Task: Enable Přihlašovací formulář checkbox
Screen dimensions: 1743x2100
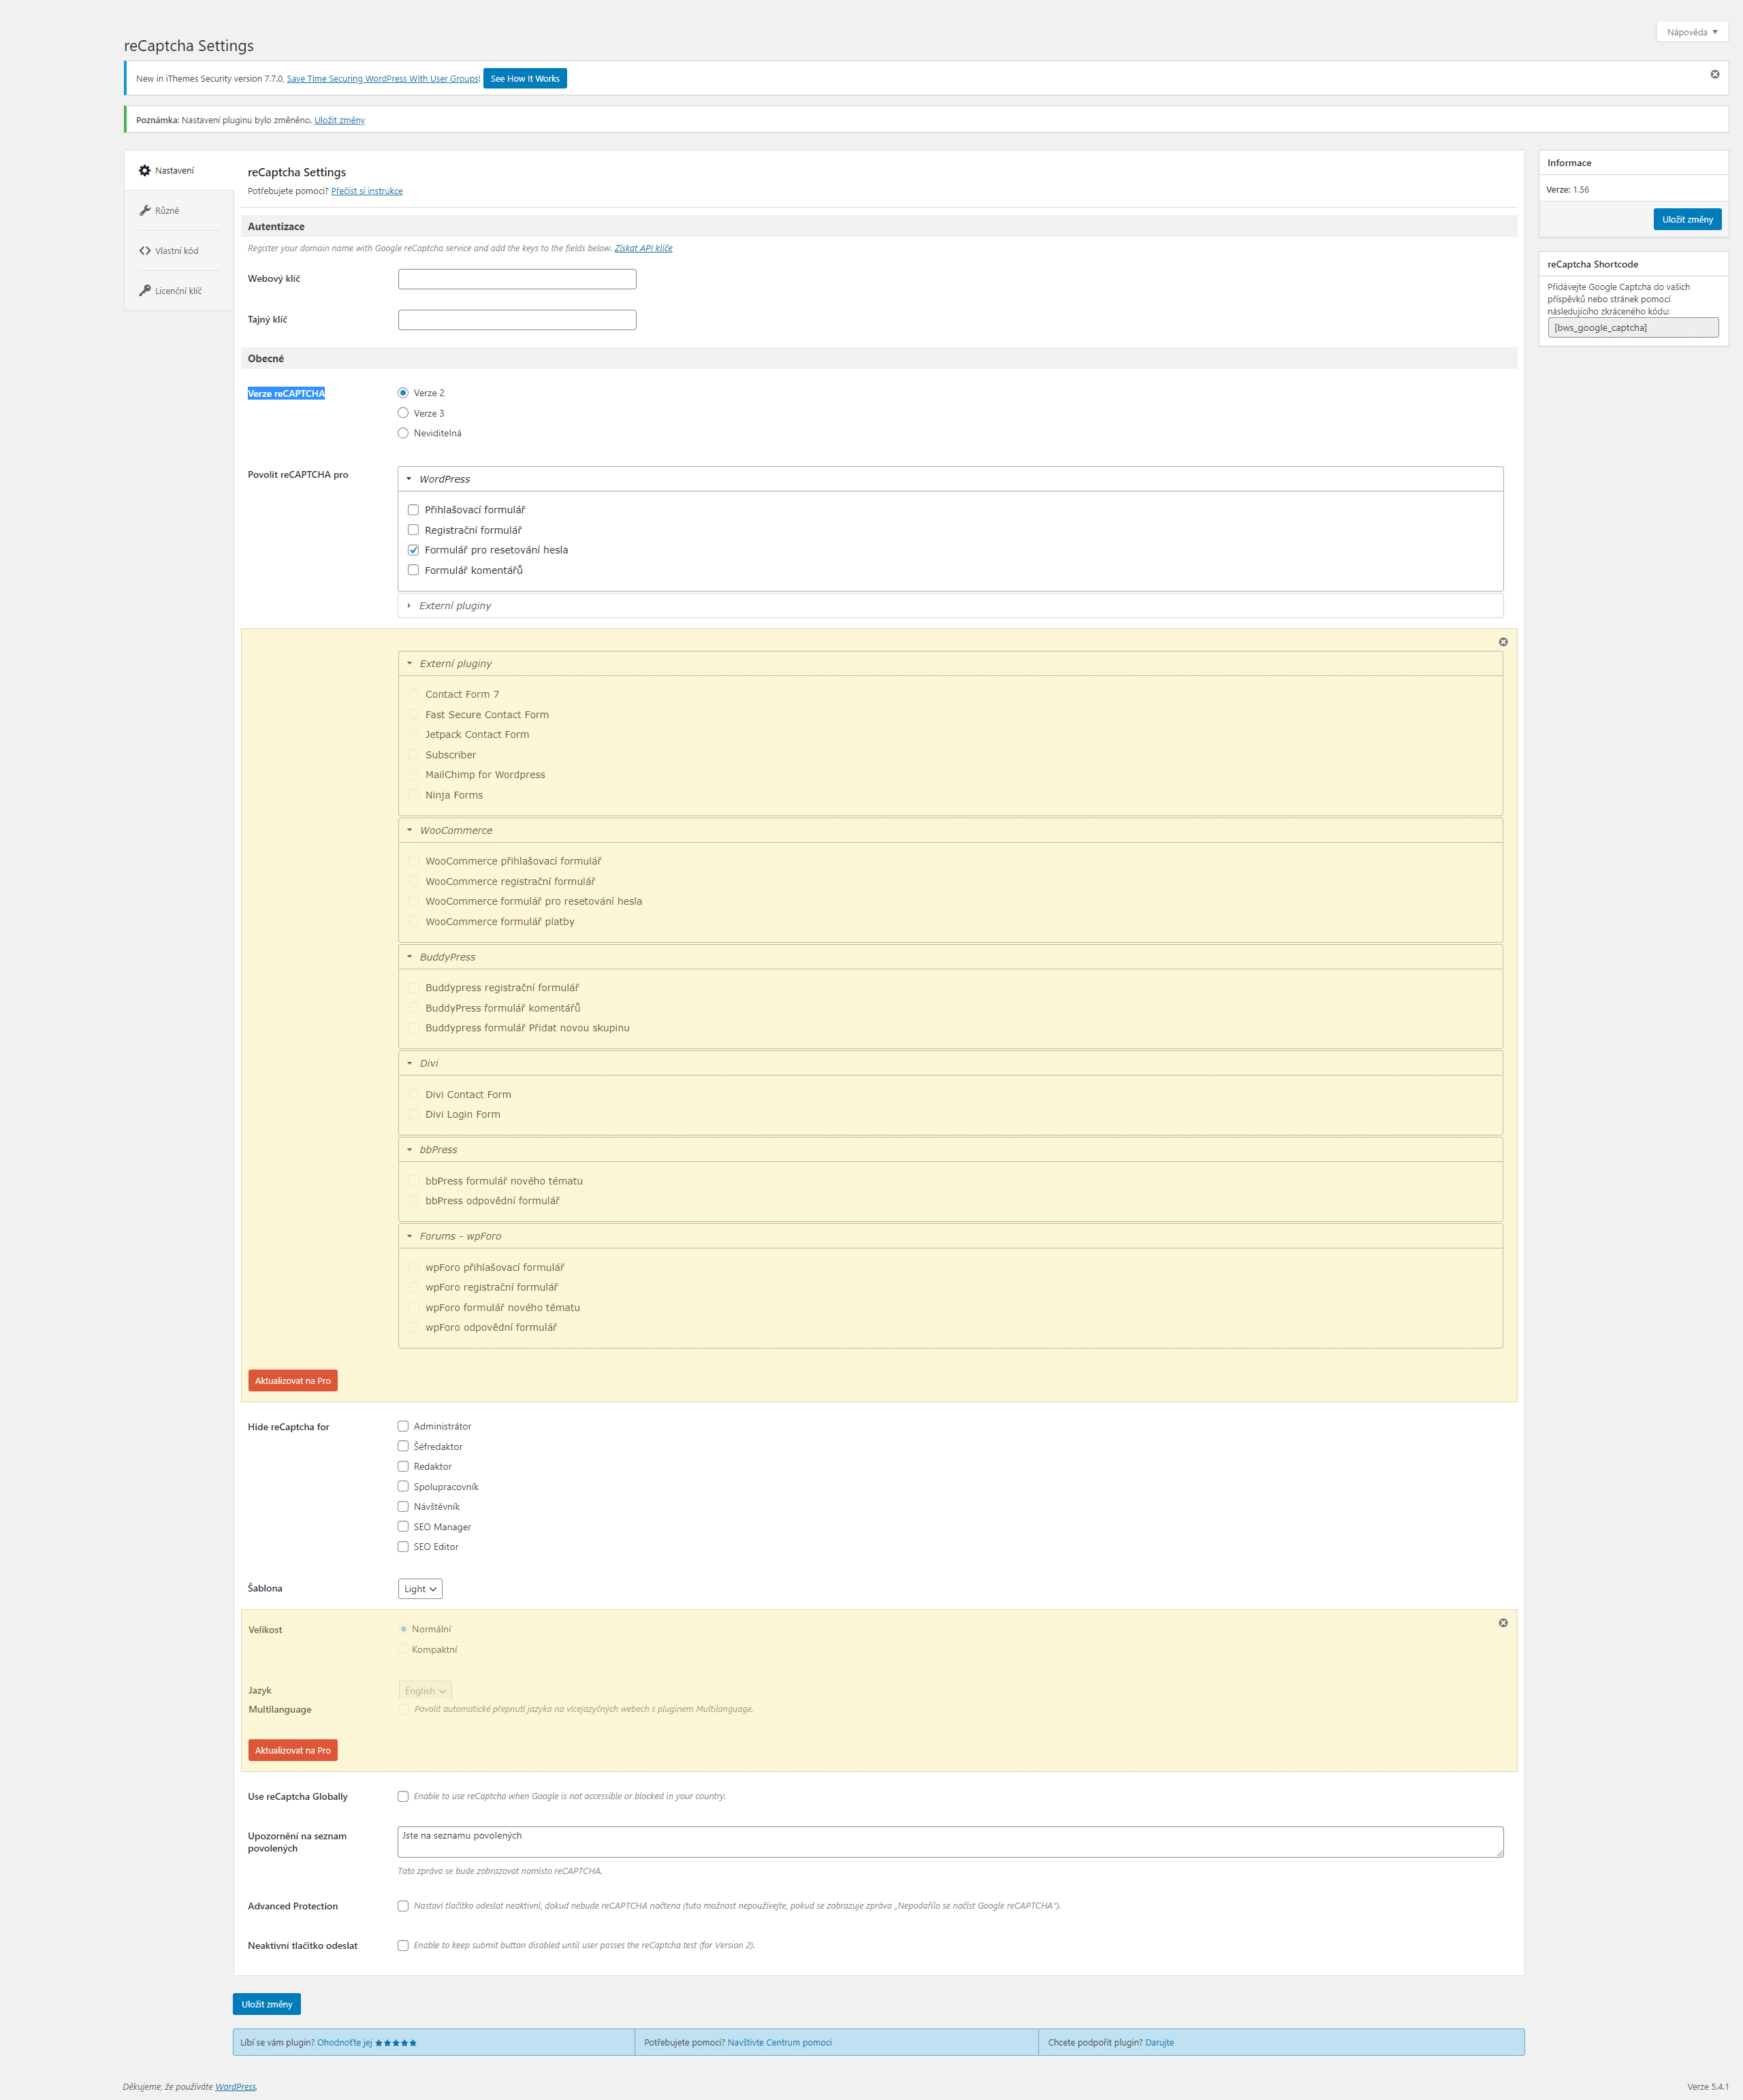Action: 413,510
